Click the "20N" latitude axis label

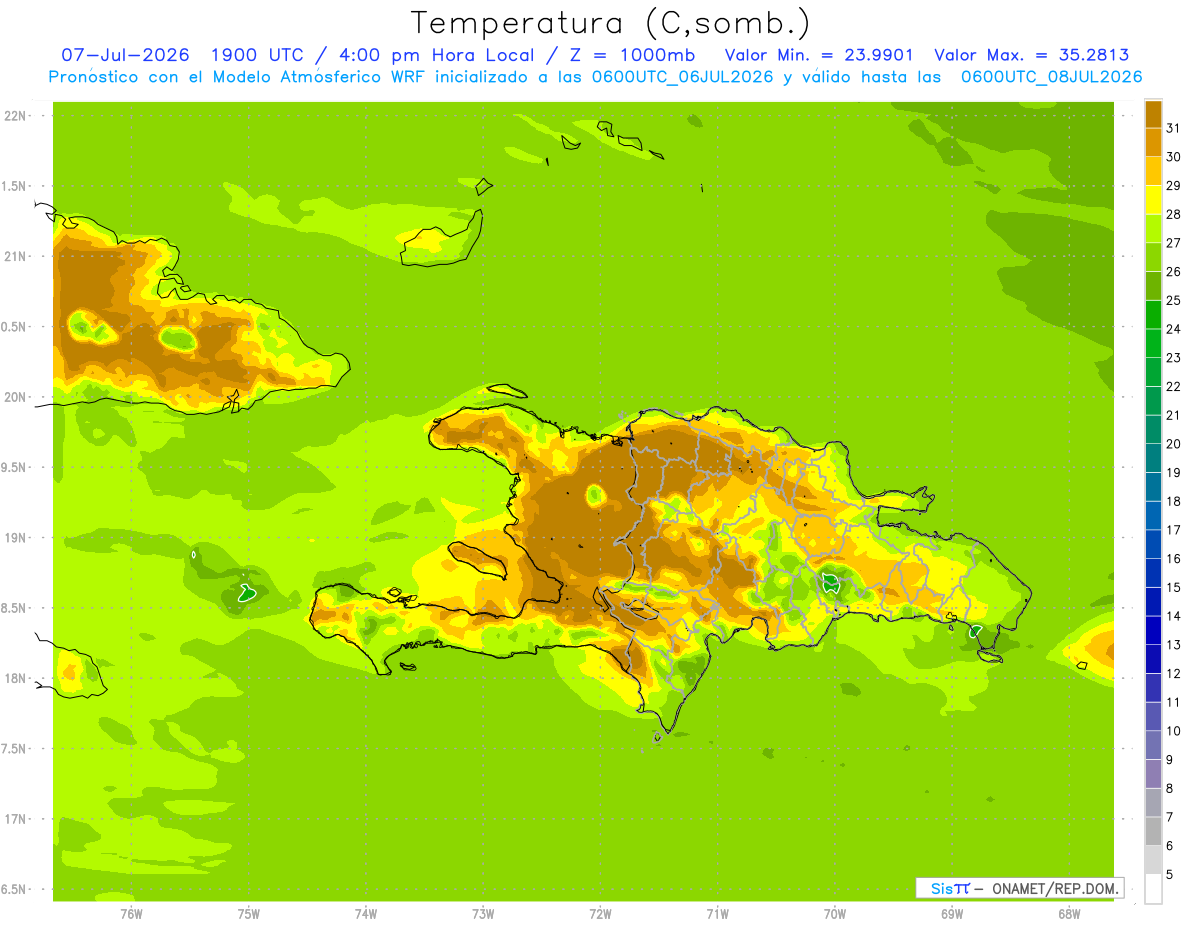click(x=14, y=397)
